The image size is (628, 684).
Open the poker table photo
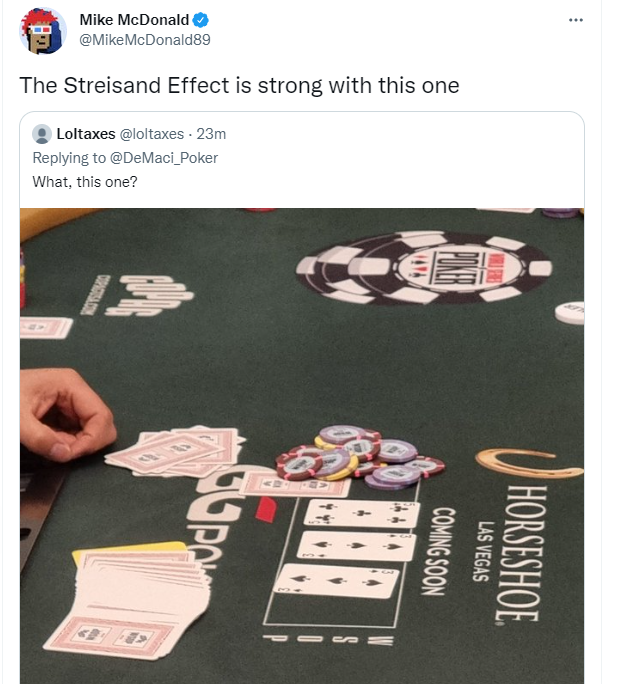coord(302,446)
